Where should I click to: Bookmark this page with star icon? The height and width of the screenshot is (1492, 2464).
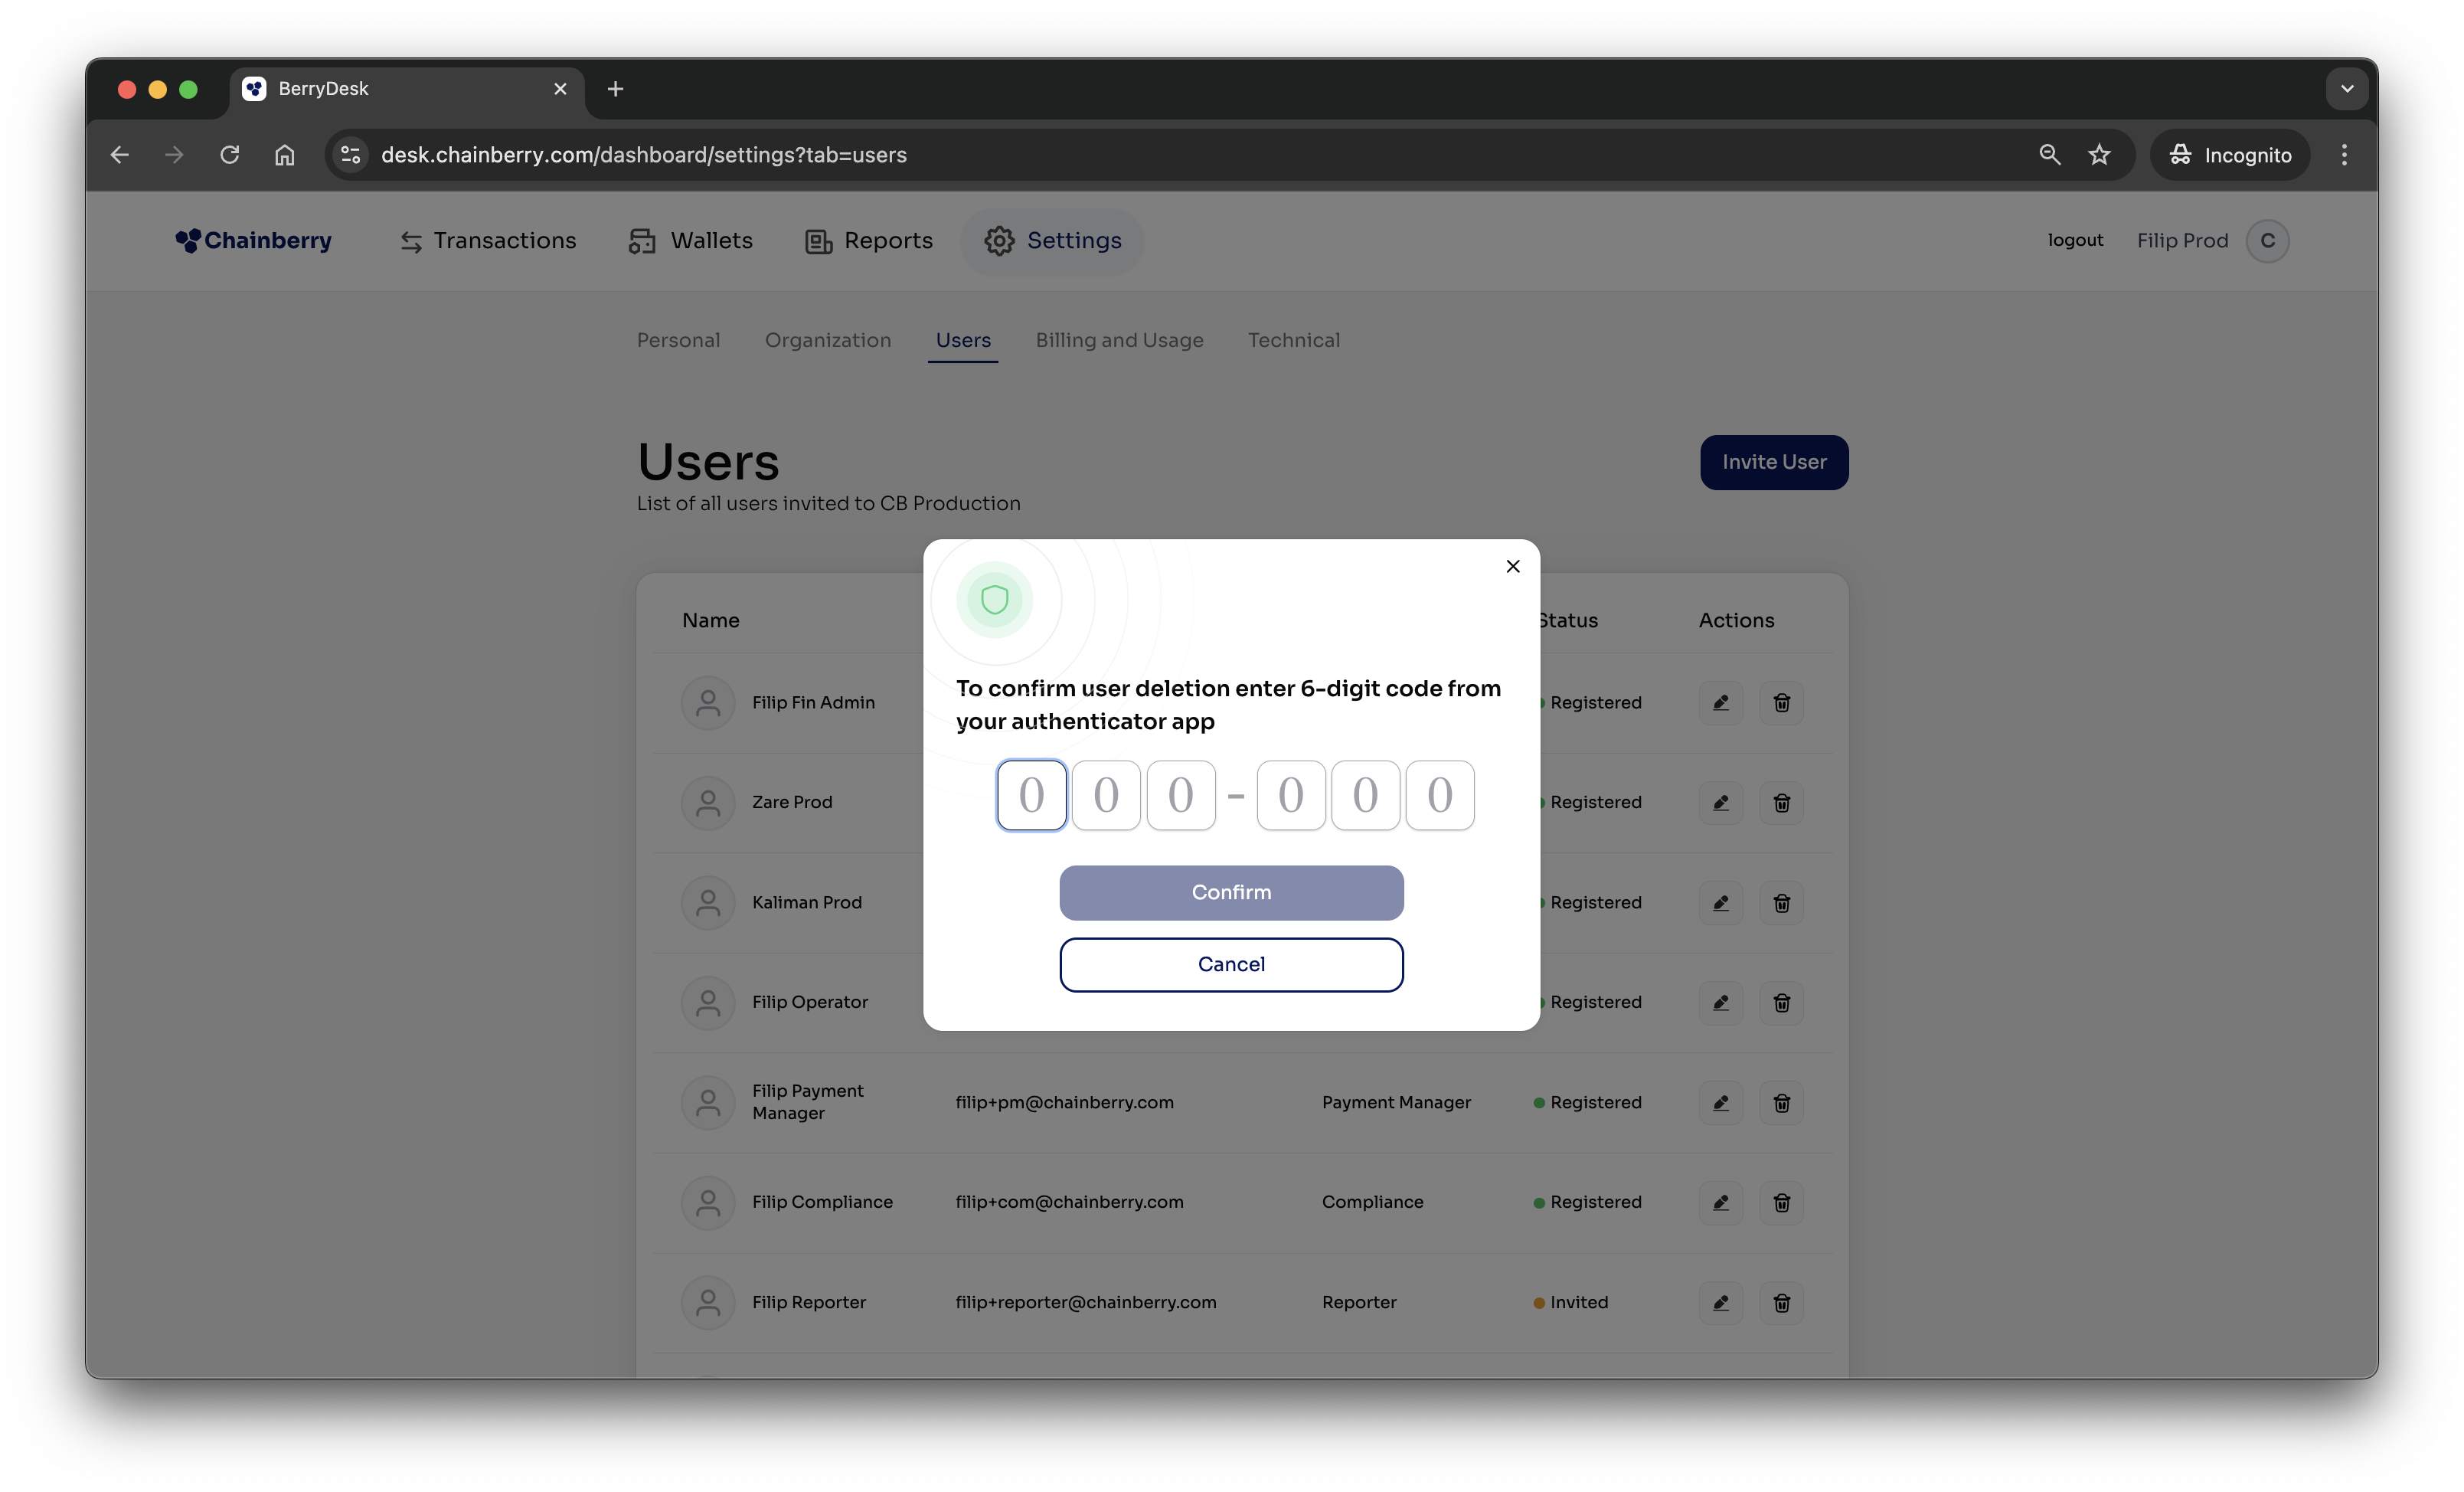click(x=2099, y=155)
